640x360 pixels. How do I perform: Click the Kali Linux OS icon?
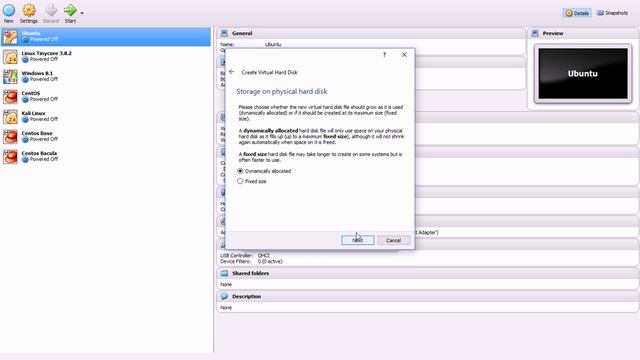[x=10, y=117]
